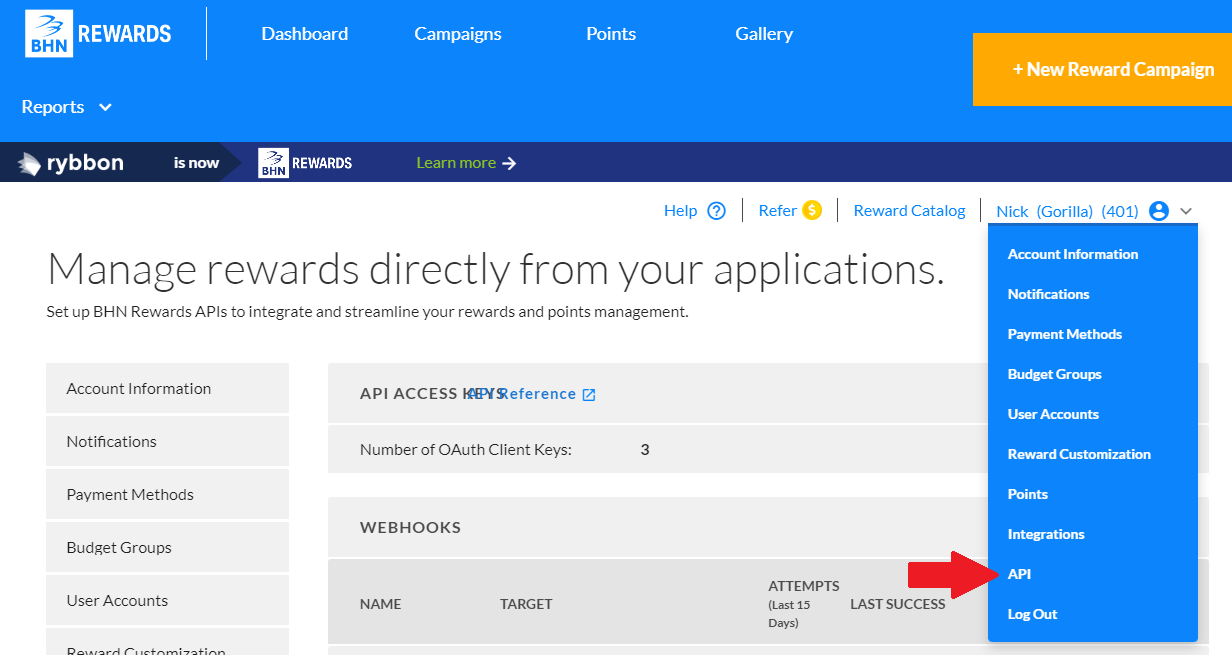Open Integrations in dropdown menu
The height and width of the screenshot is (655, 1232).
1046,534
